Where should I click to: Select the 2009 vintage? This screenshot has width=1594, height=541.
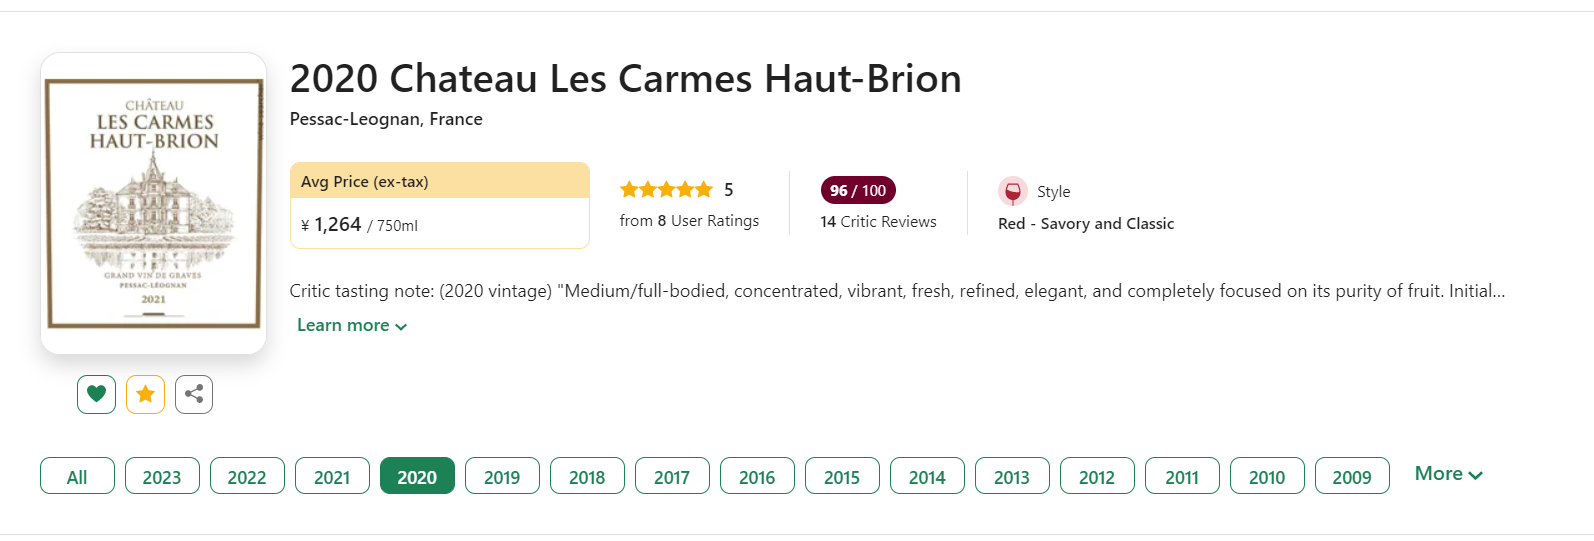pyautogui.click(x=1352, y=476)
